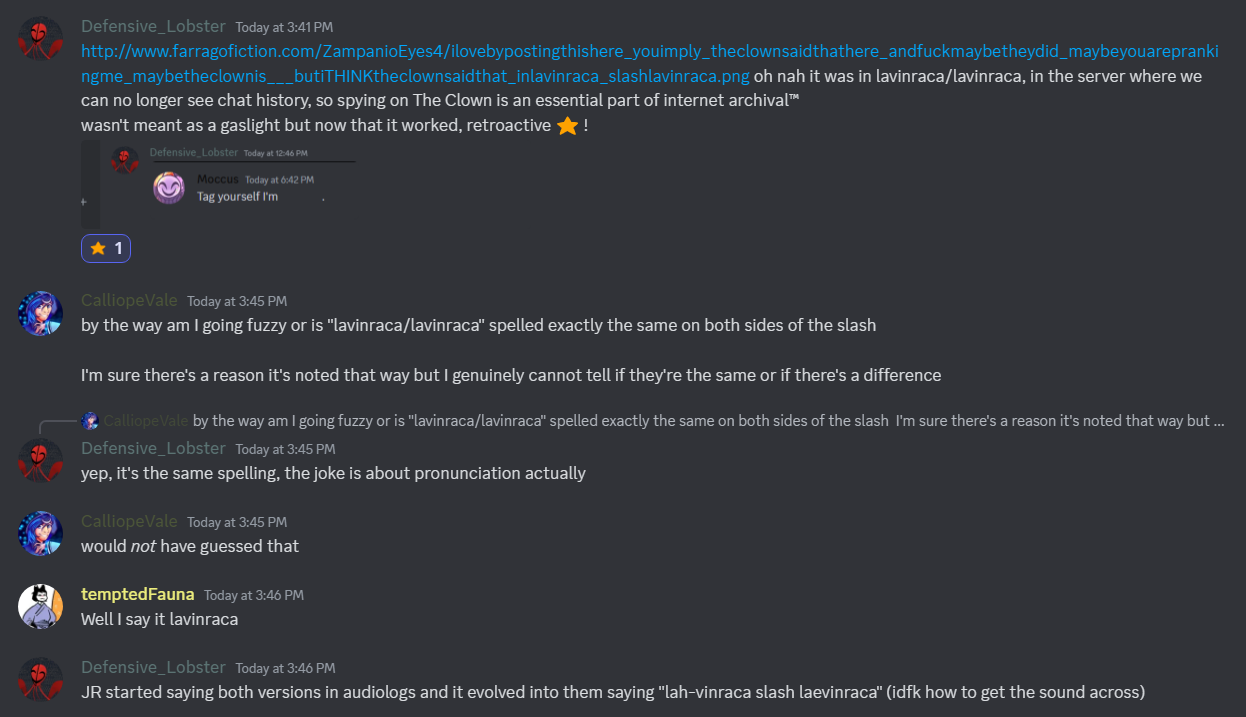Open CalliopeVale's avatar on the "going fuzzy" message

pyautogui.click(x=40, y=314)
